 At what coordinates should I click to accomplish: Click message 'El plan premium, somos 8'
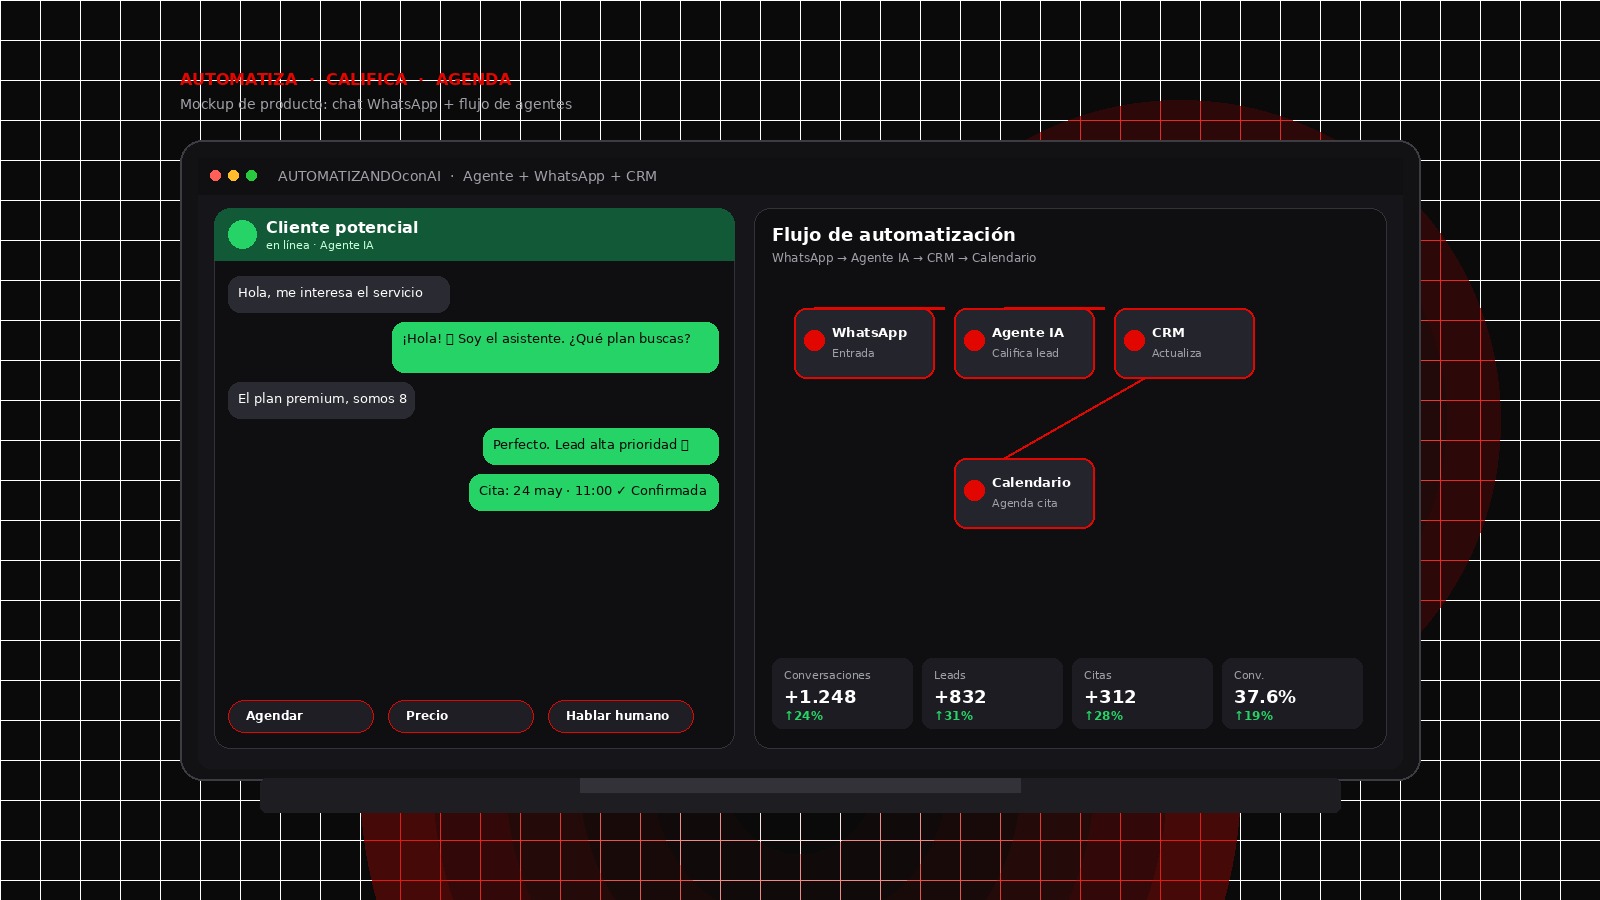tap(321, 400)
